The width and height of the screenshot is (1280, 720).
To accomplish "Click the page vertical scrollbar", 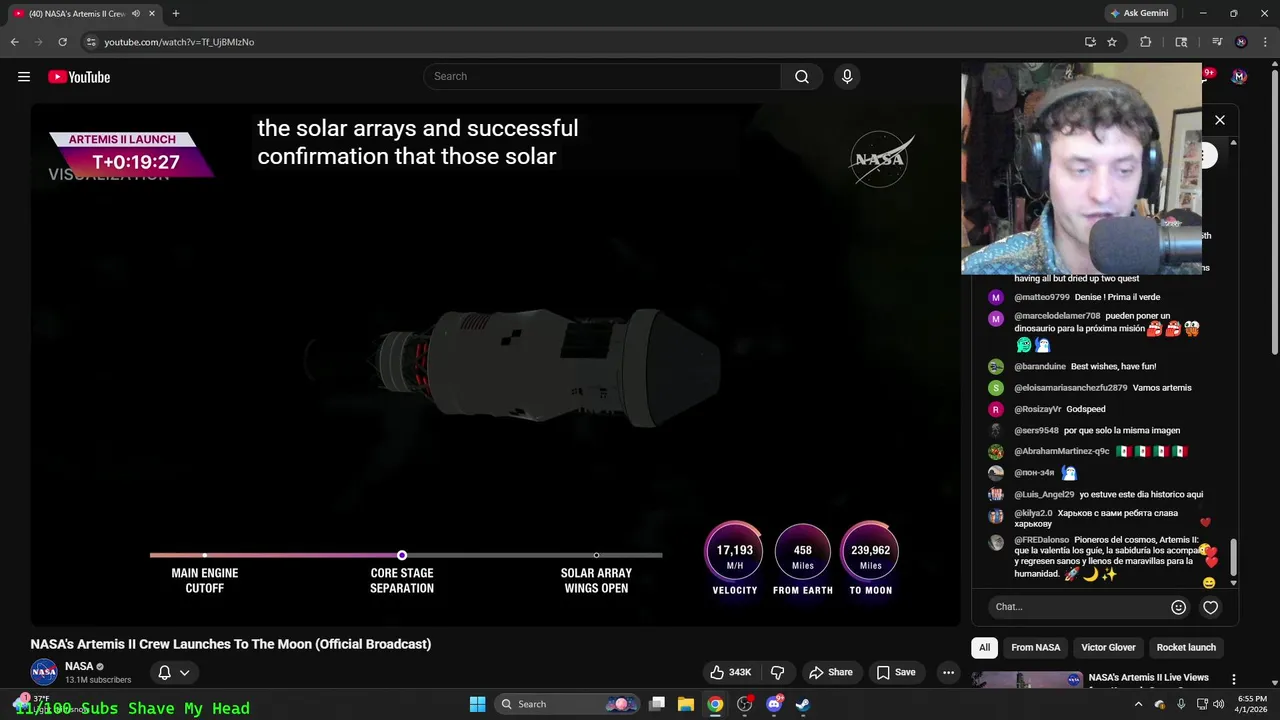I will (1274, 210).
